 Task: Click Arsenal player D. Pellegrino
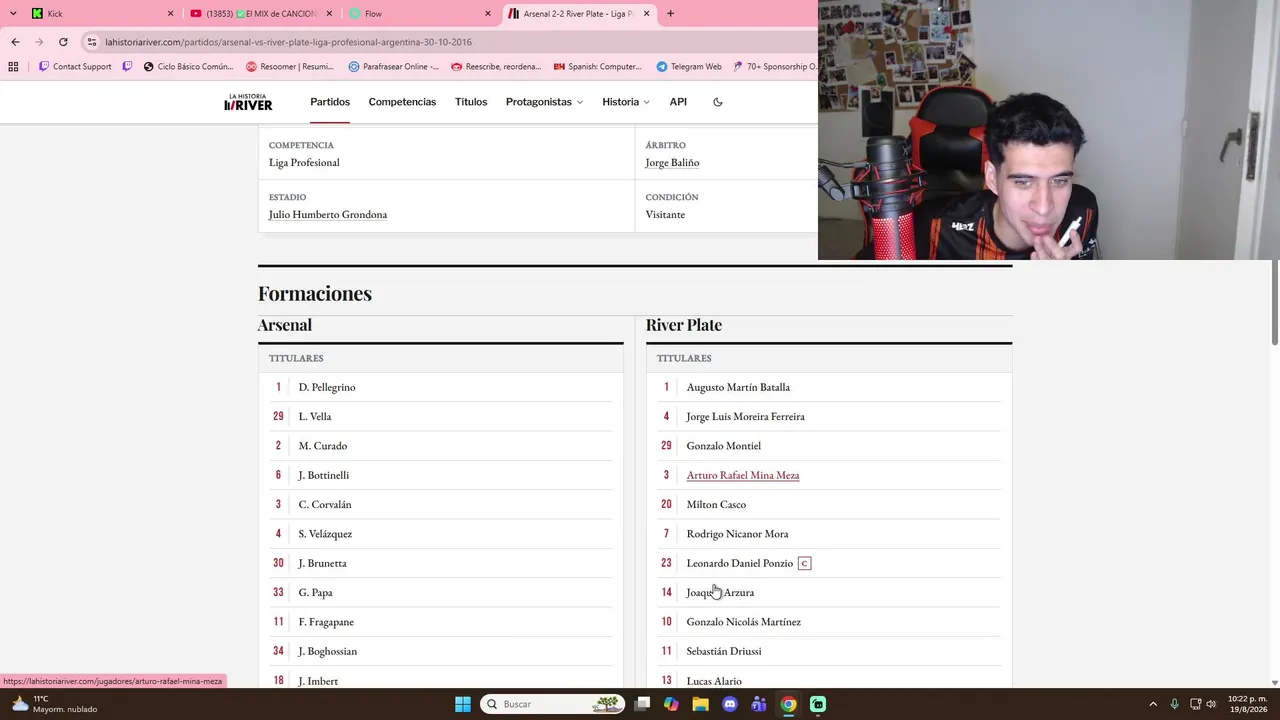pos(327,387)
